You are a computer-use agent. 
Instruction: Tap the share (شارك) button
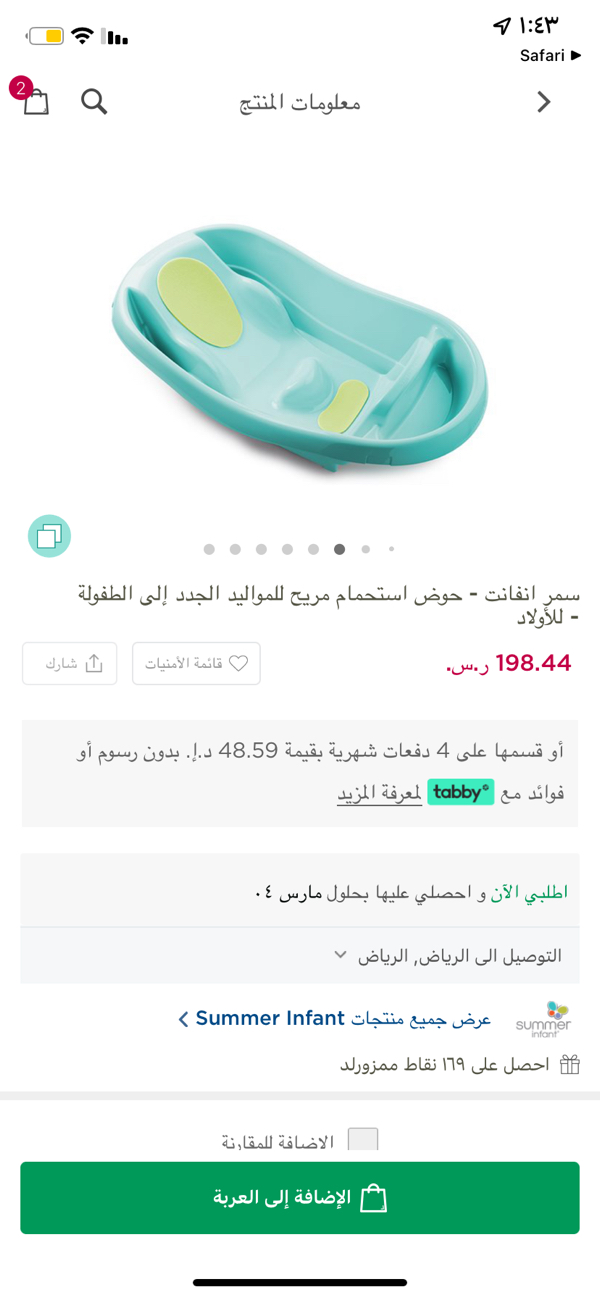(69, 663)
